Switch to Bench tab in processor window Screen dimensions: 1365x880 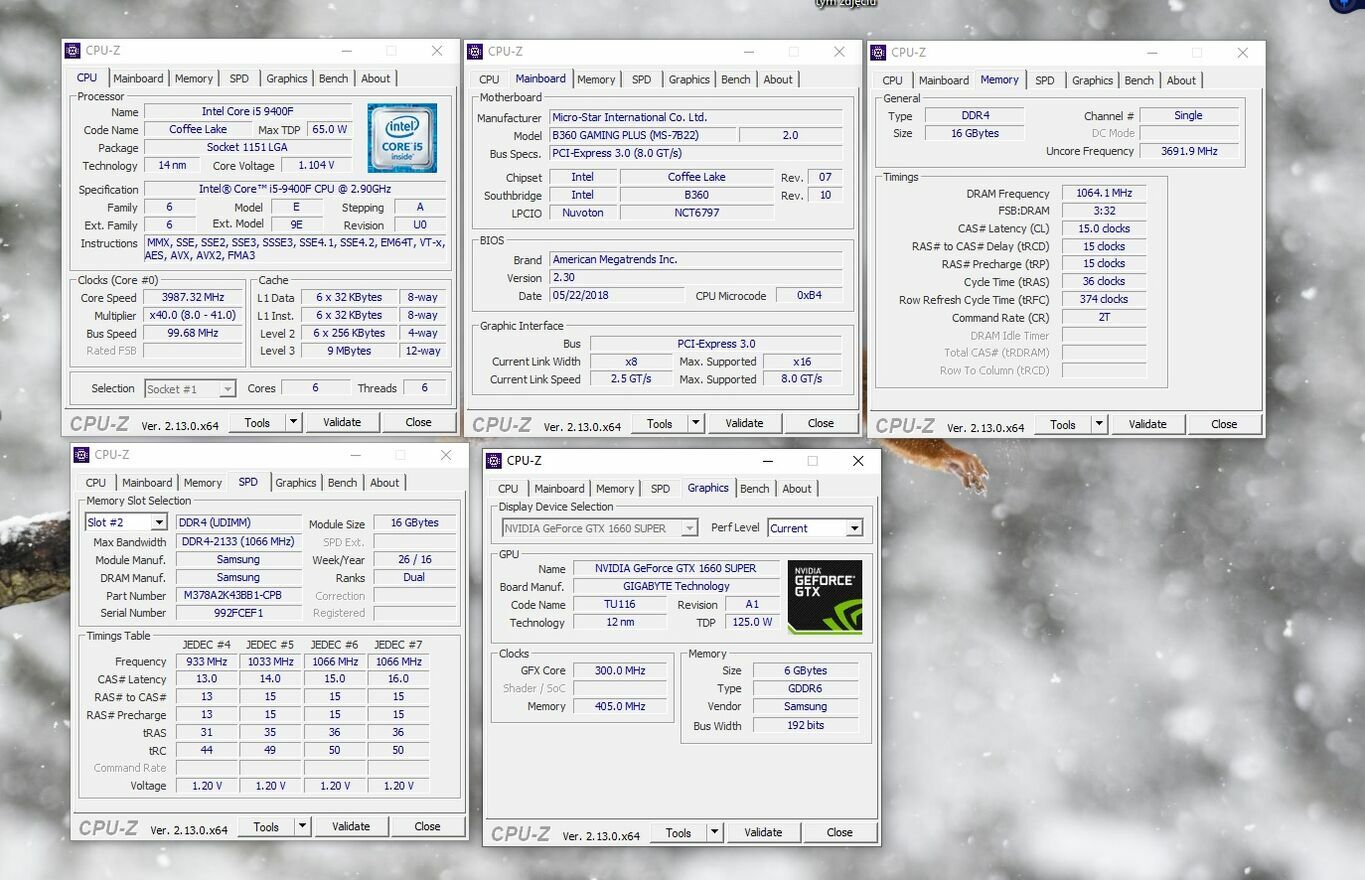pos(333,78)
